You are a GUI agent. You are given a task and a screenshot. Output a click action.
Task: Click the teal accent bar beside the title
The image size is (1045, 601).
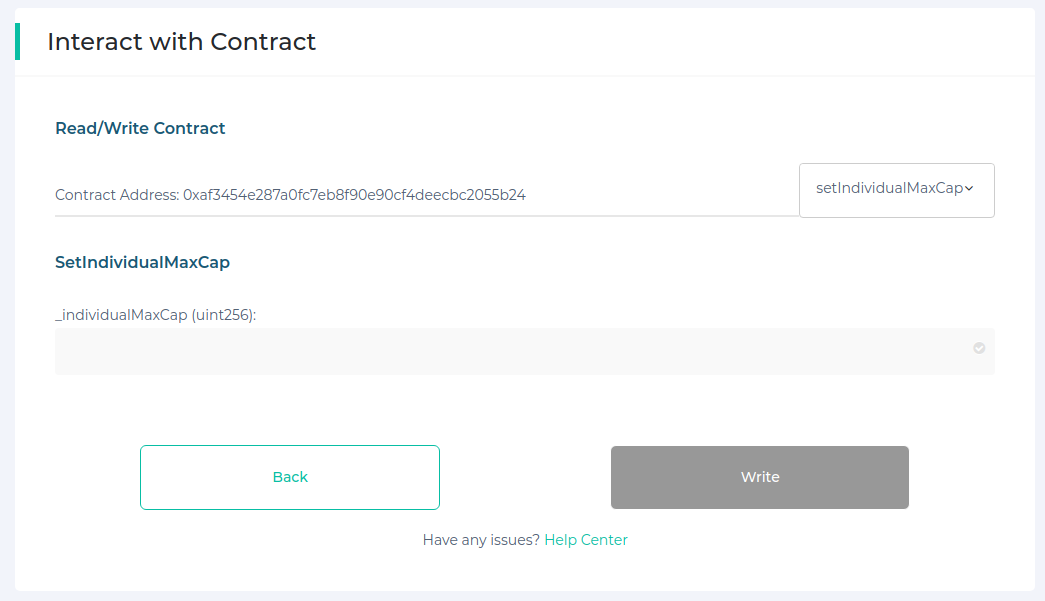[x=17, y=42]
